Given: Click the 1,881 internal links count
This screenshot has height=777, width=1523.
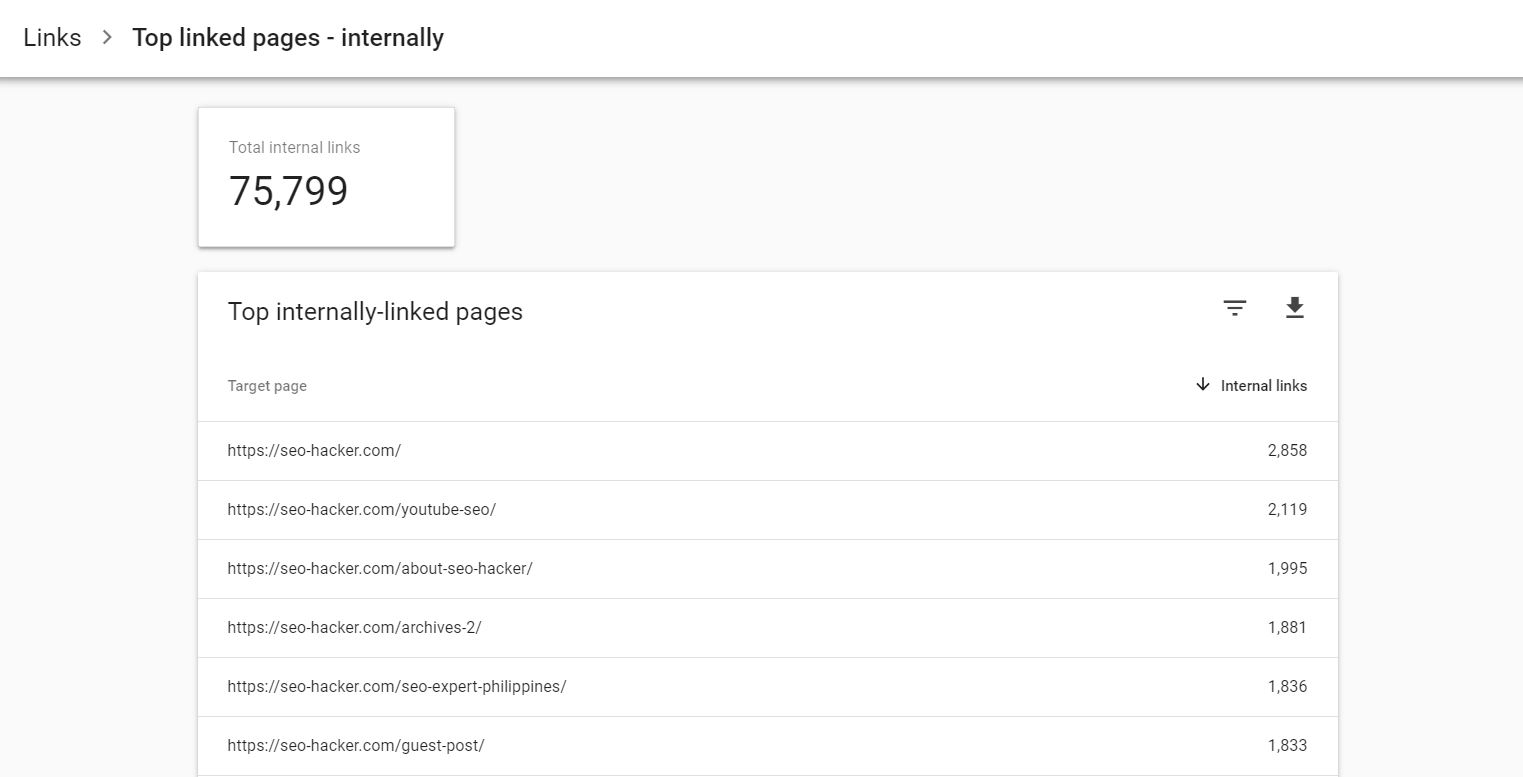Looking at the screenshot, I should [x=1287, y=628].
